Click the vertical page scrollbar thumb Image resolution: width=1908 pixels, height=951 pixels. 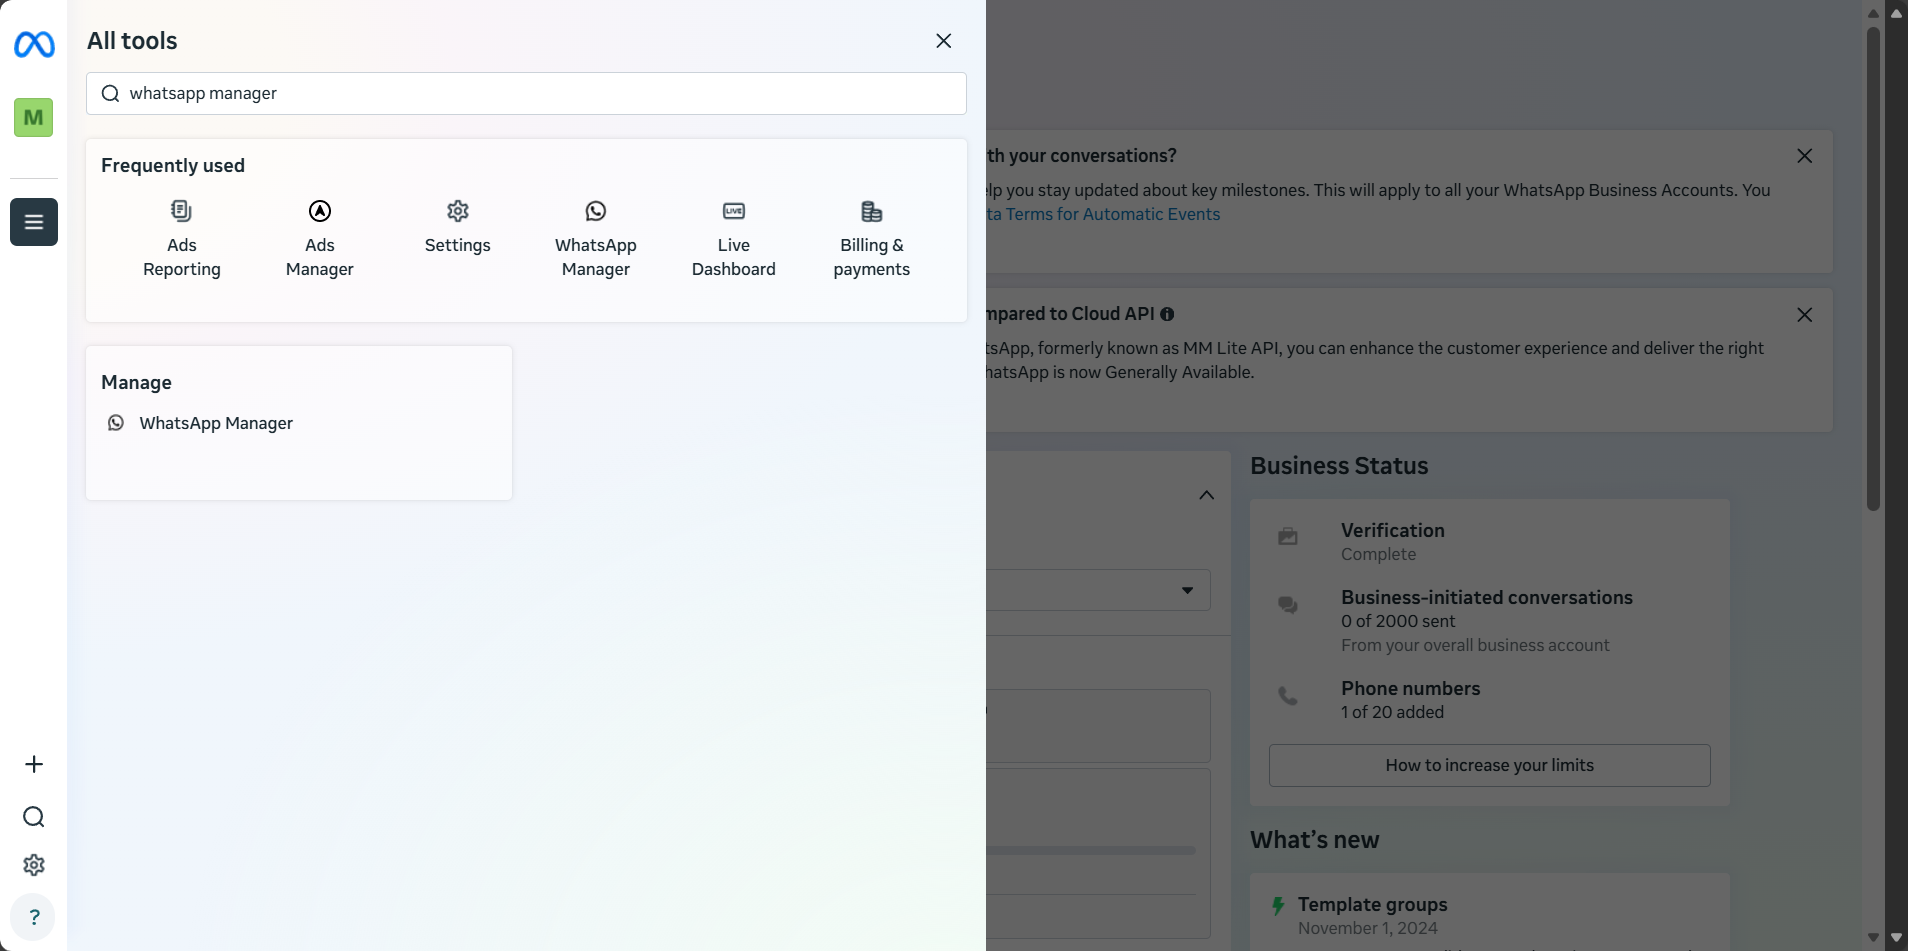[x=1874, y=268]
